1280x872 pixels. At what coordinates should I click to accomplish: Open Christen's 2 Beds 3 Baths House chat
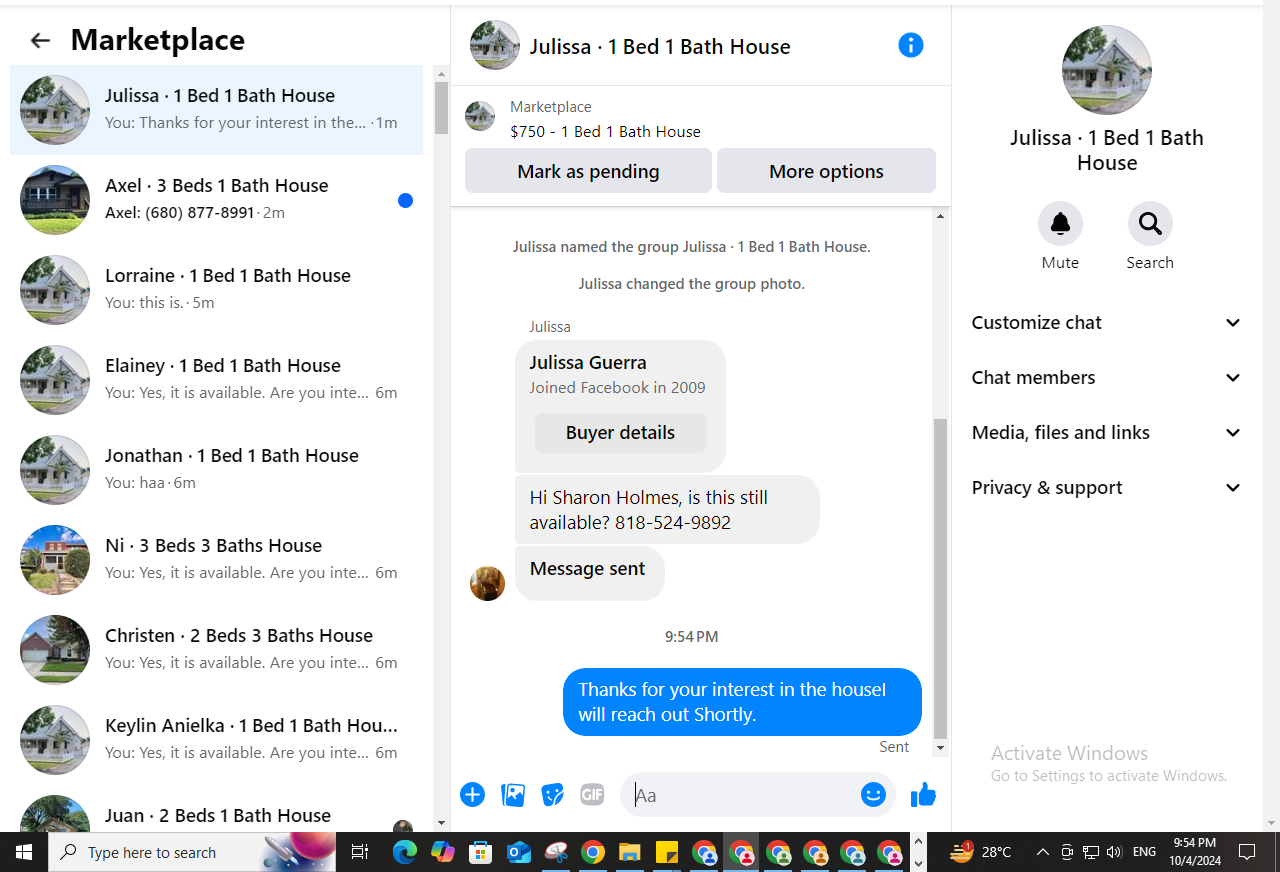[216, 650]
